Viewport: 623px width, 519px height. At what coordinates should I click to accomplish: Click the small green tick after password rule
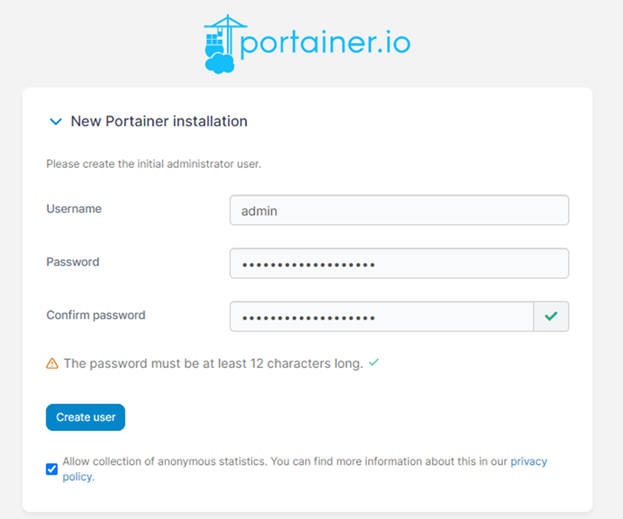(x=374, y=362)
